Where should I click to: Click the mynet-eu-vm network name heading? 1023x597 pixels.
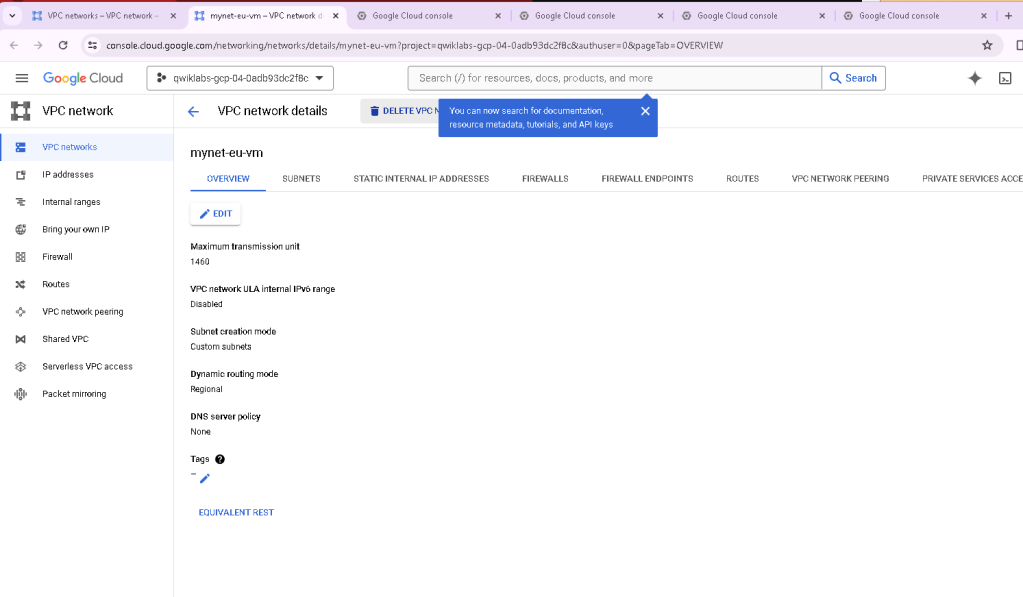(226, 153)
